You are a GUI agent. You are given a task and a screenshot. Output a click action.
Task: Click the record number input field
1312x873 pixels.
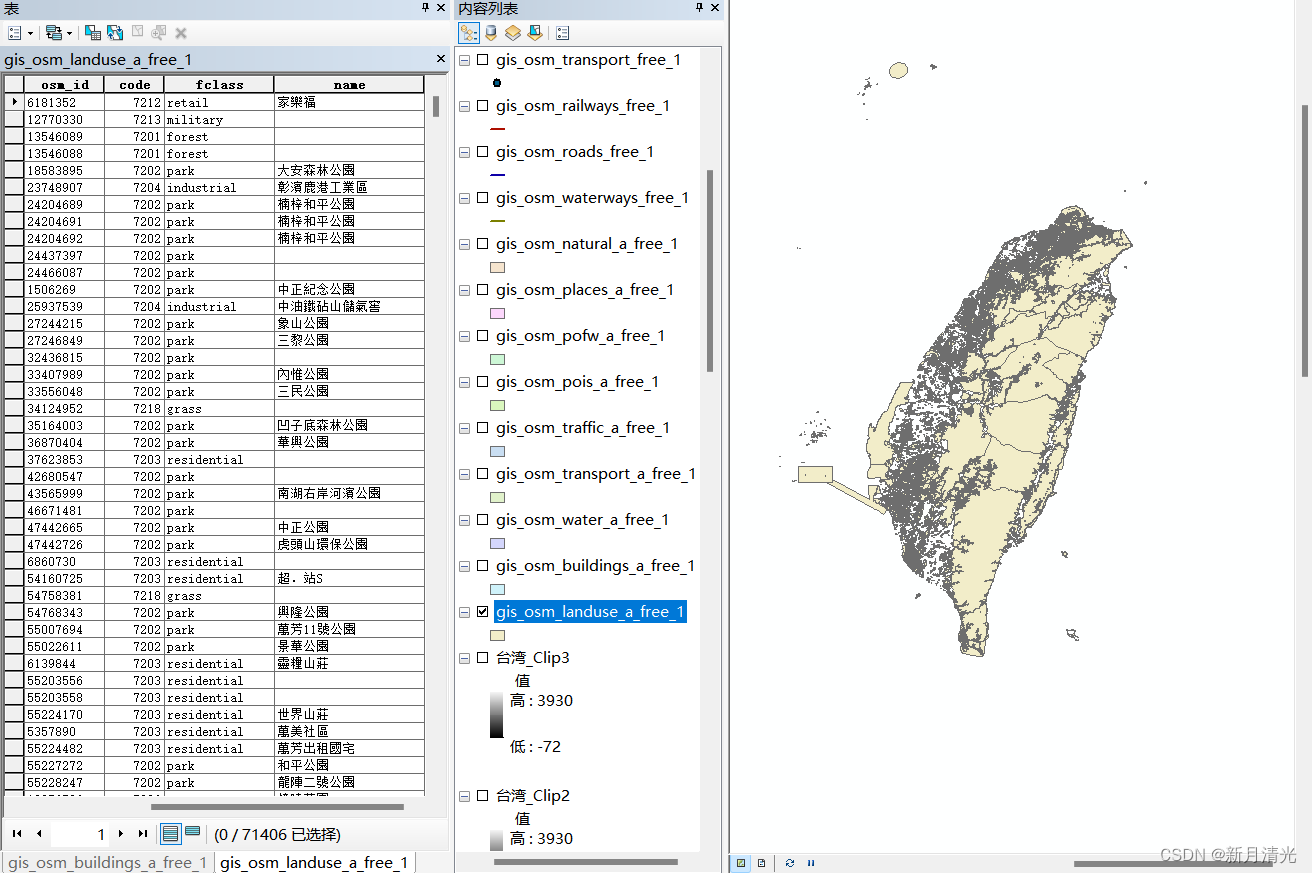(80, 833)
